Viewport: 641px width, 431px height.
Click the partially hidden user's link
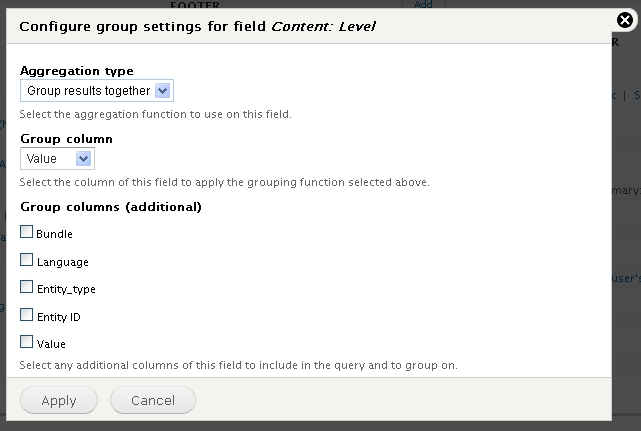pyautogui.click(x=626, y=278)
